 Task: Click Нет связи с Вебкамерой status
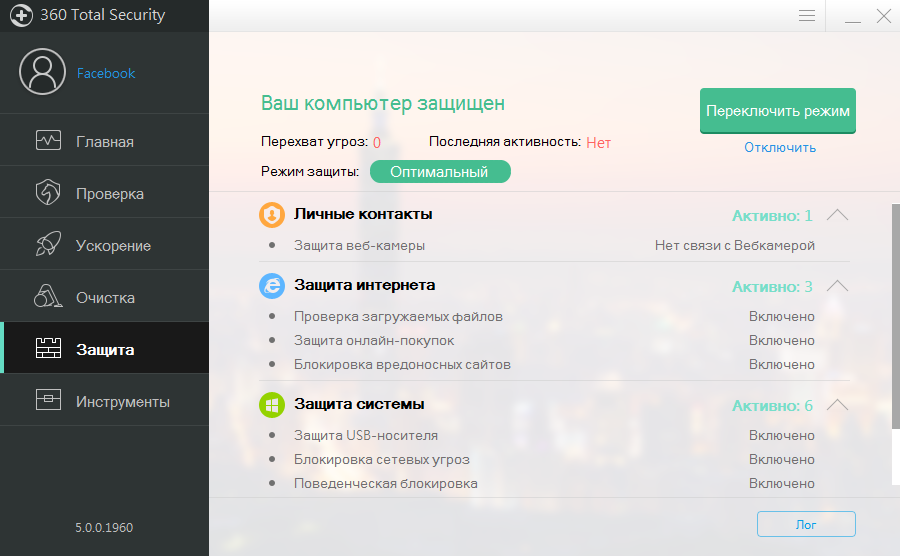click(x=735, y=246)
